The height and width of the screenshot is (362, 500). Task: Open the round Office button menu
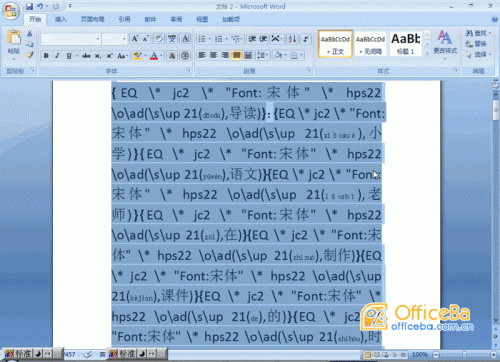pos(11,11)
